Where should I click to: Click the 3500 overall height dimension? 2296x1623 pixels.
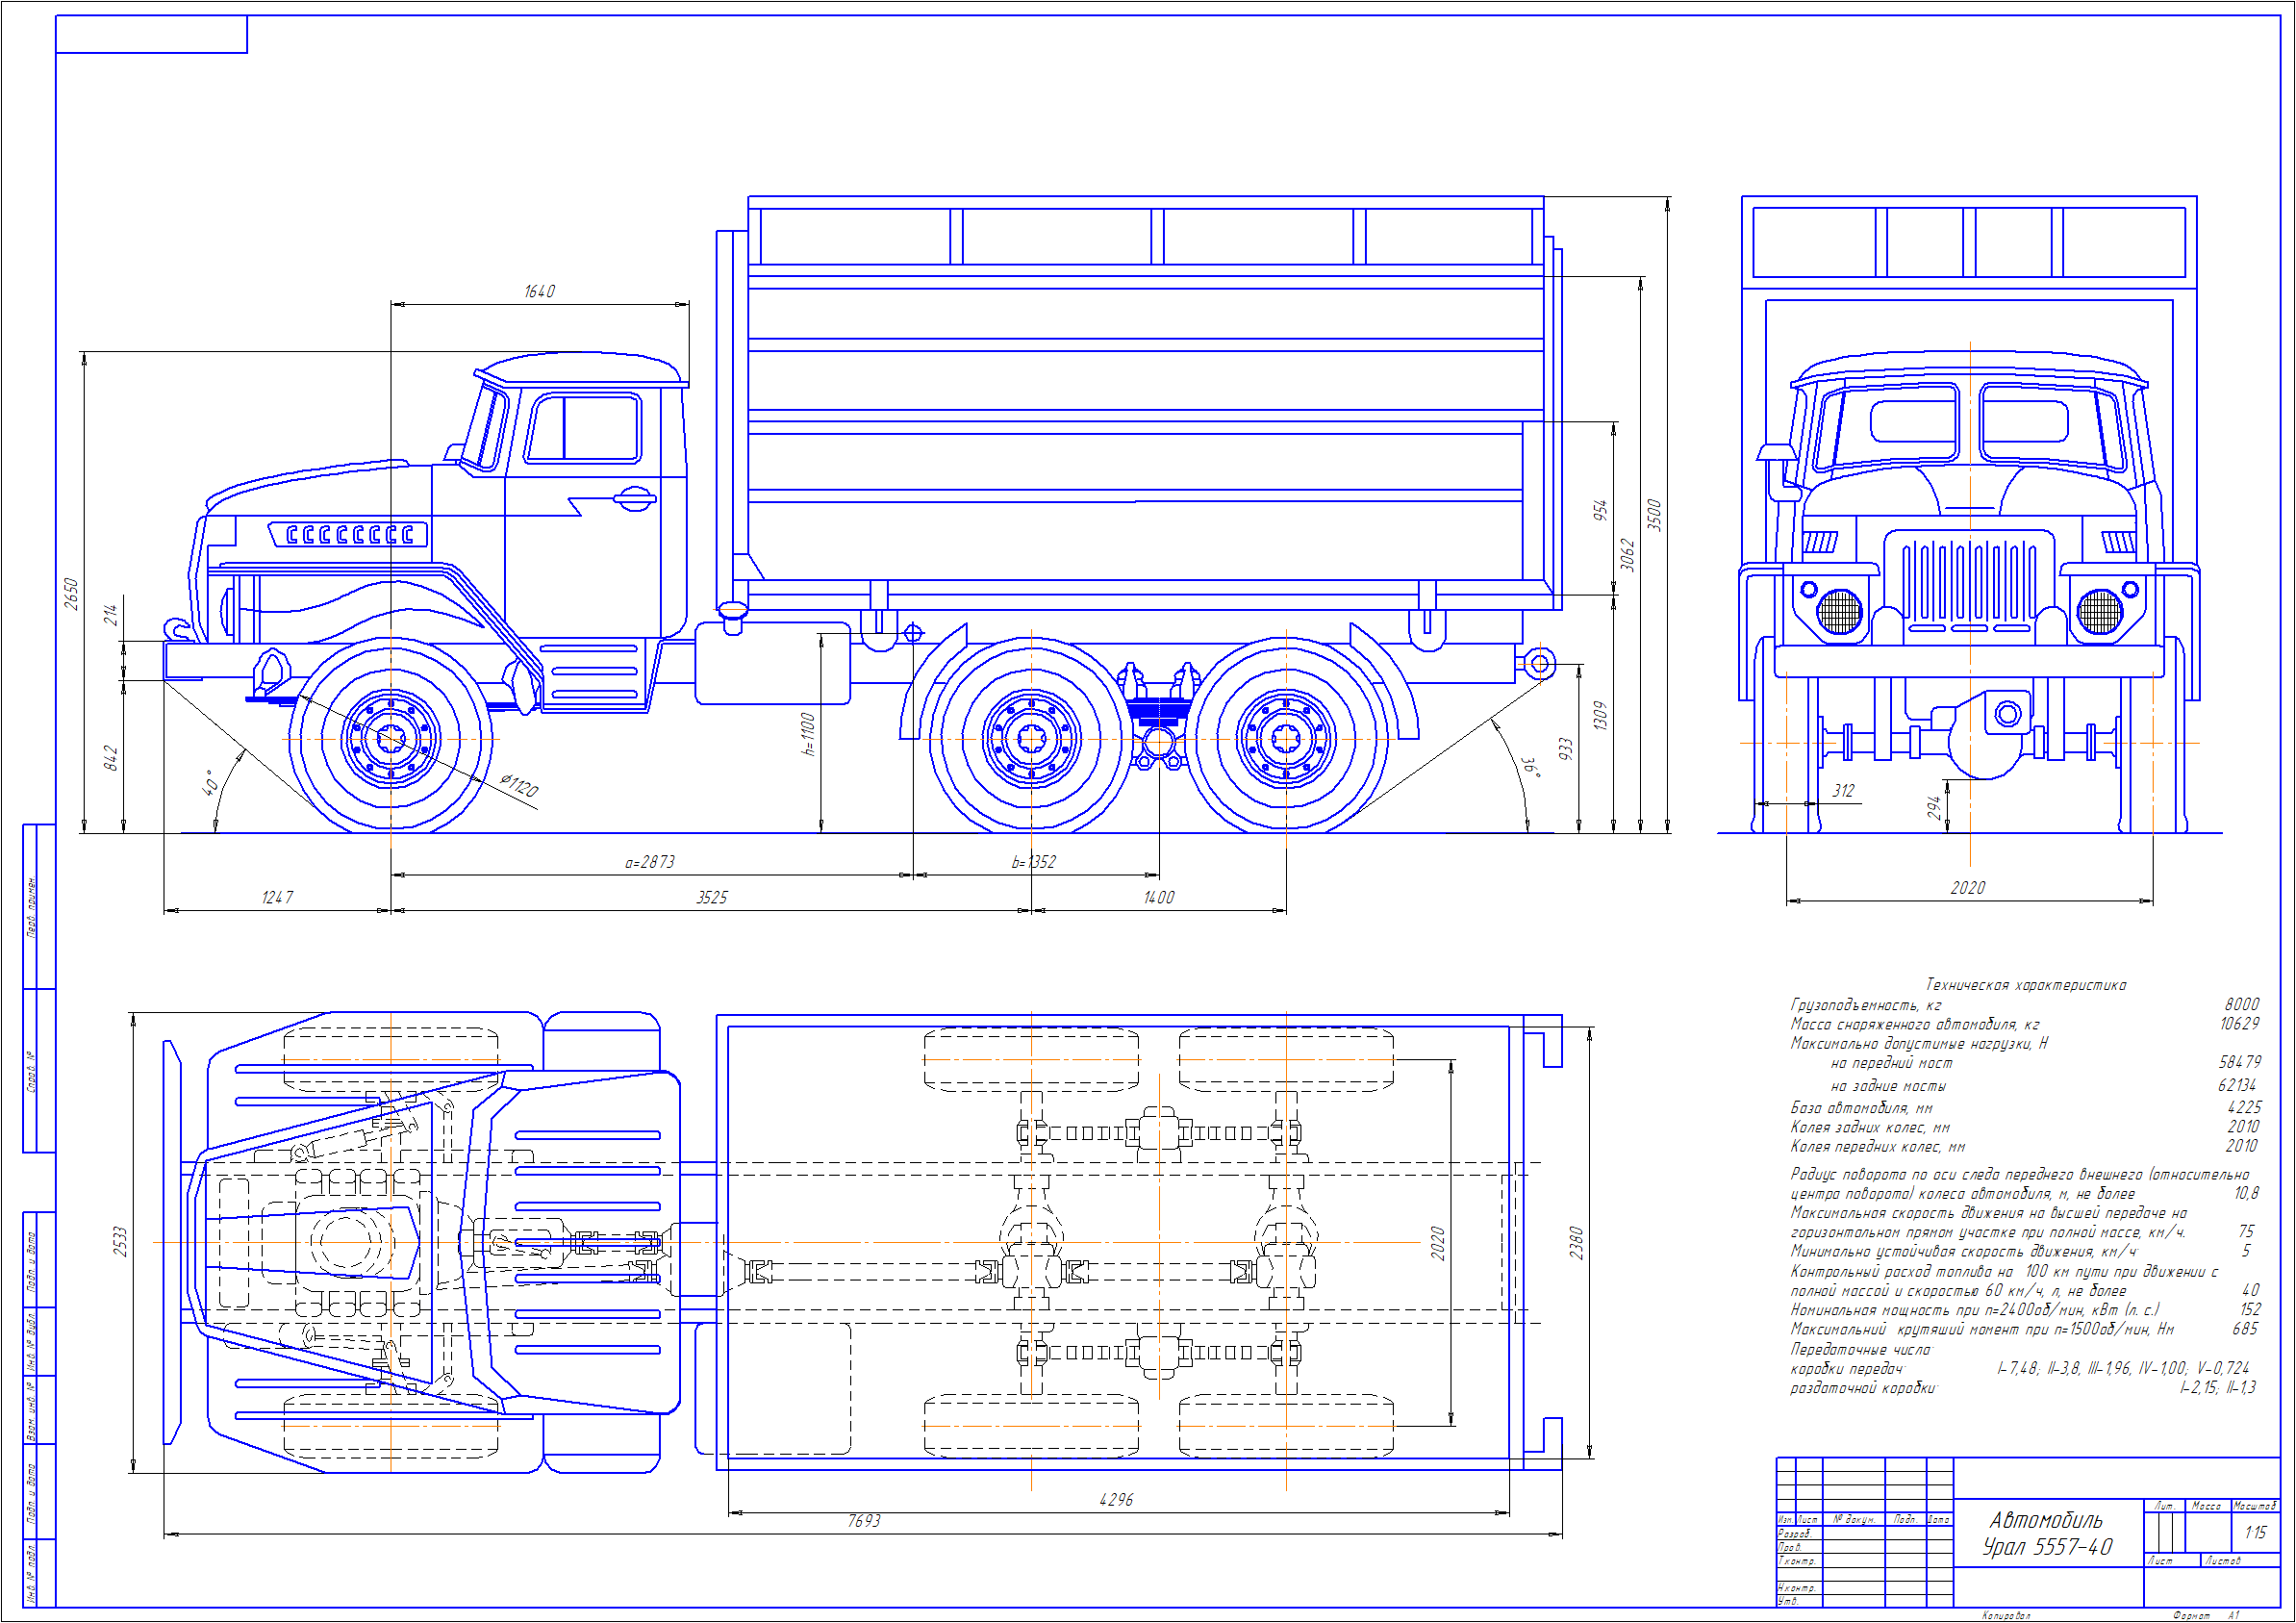tap(1655, 515)
